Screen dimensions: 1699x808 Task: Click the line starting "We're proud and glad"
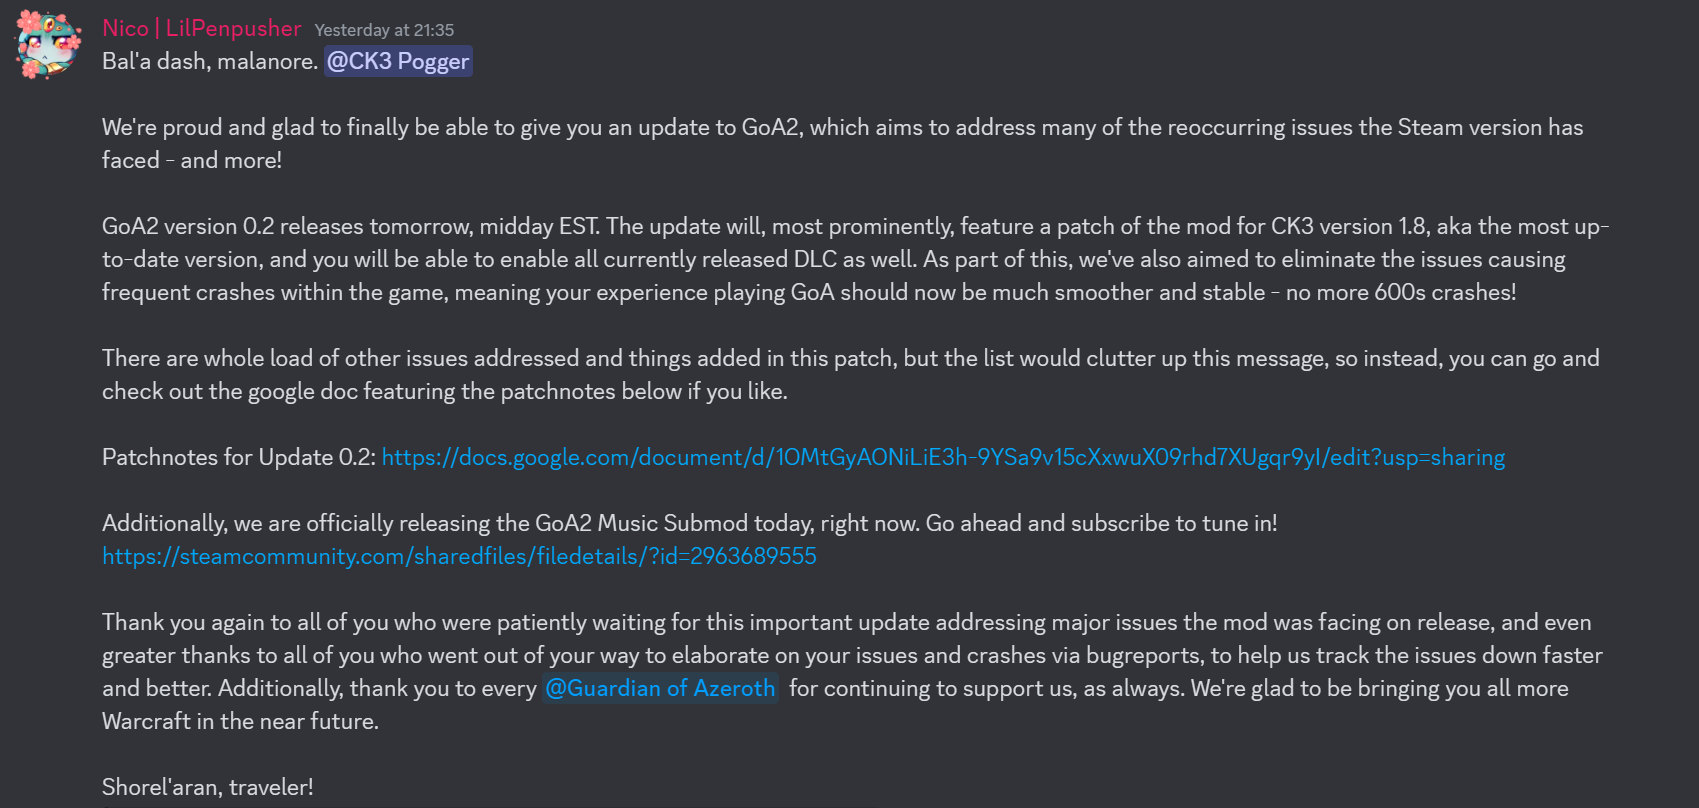coord(842,127)
